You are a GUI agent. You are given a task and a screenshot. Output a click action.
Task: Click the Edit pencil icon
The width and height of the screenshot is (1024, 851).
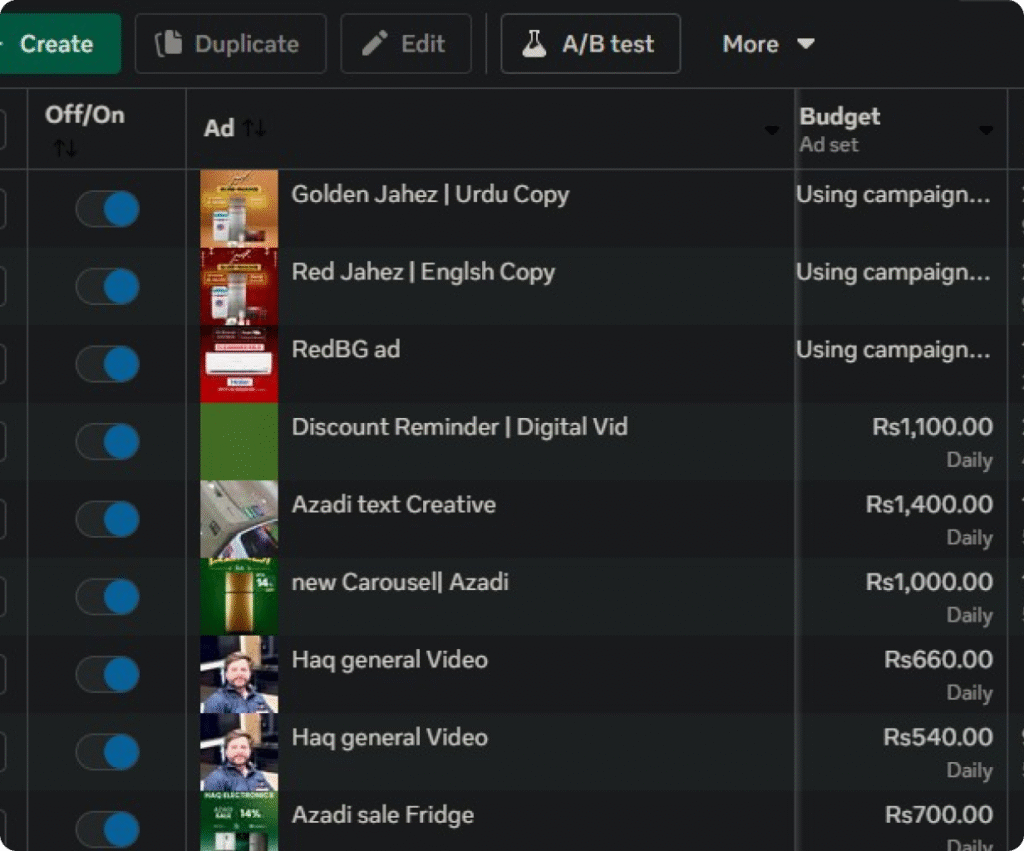tap(374, 44)
